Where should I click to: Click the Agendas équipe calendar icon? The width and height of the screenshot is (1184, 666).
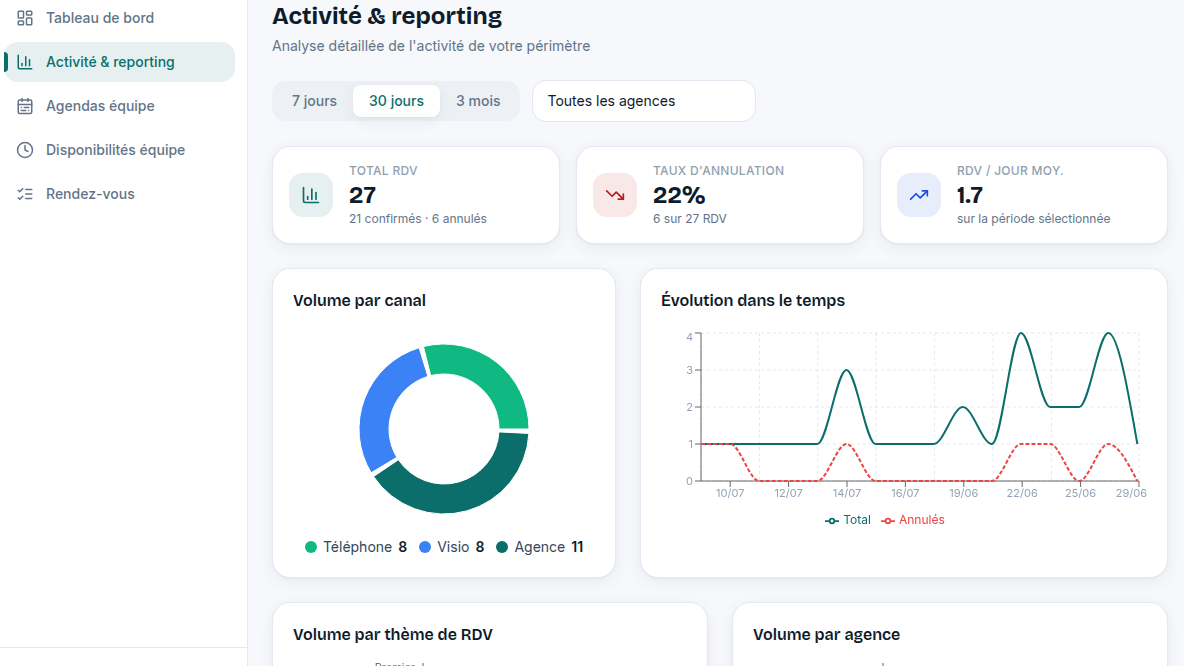click(25, 106)
